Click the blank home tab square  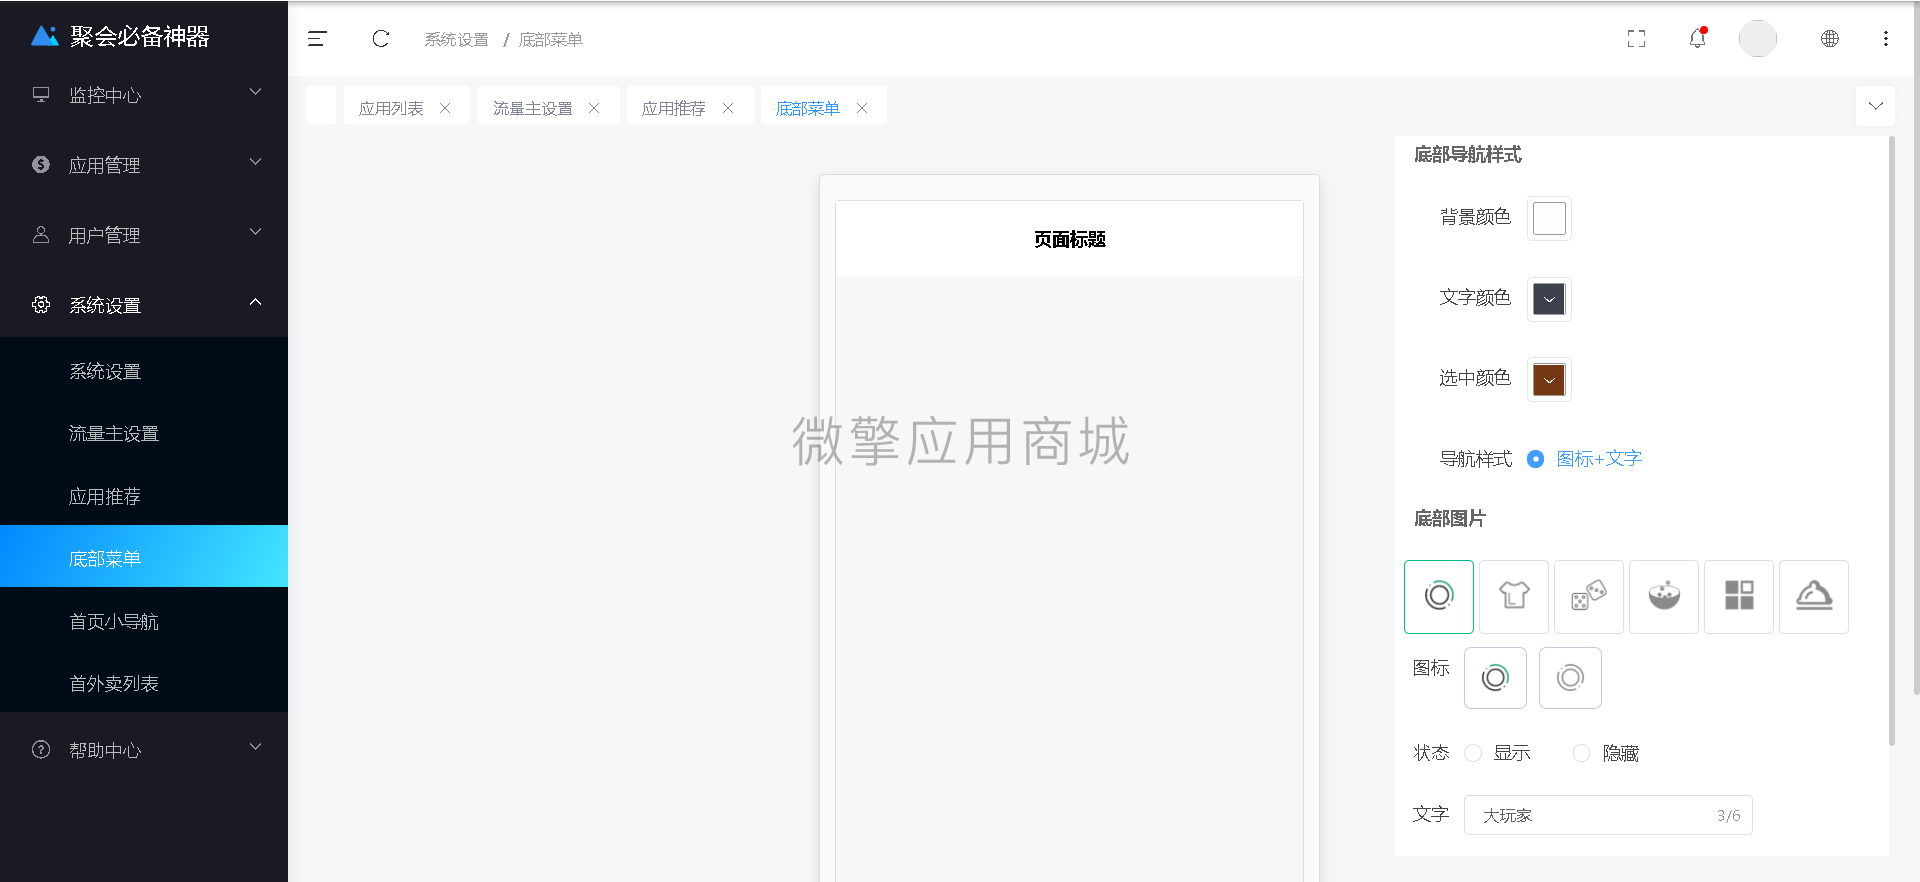point(321,105)
